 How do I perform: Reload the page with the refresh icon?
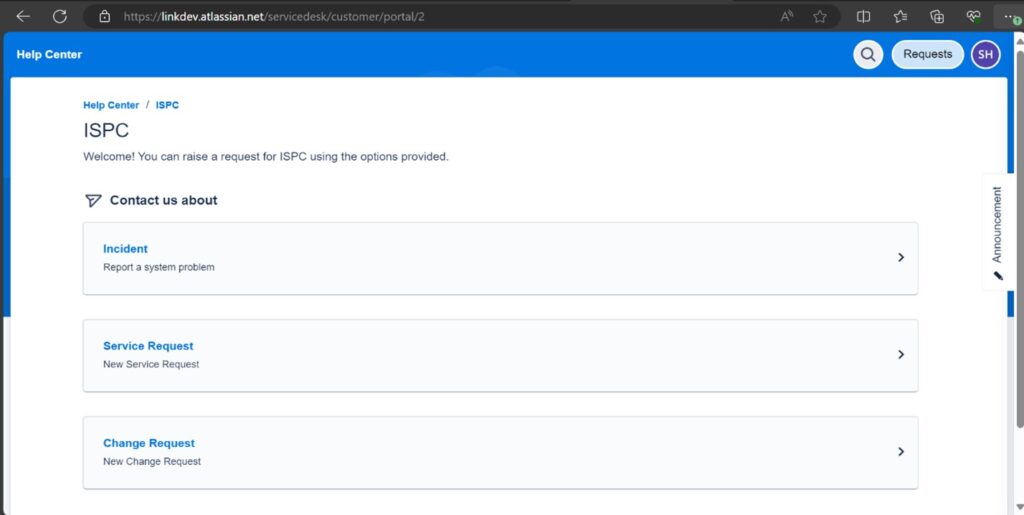tap(59, 16)
